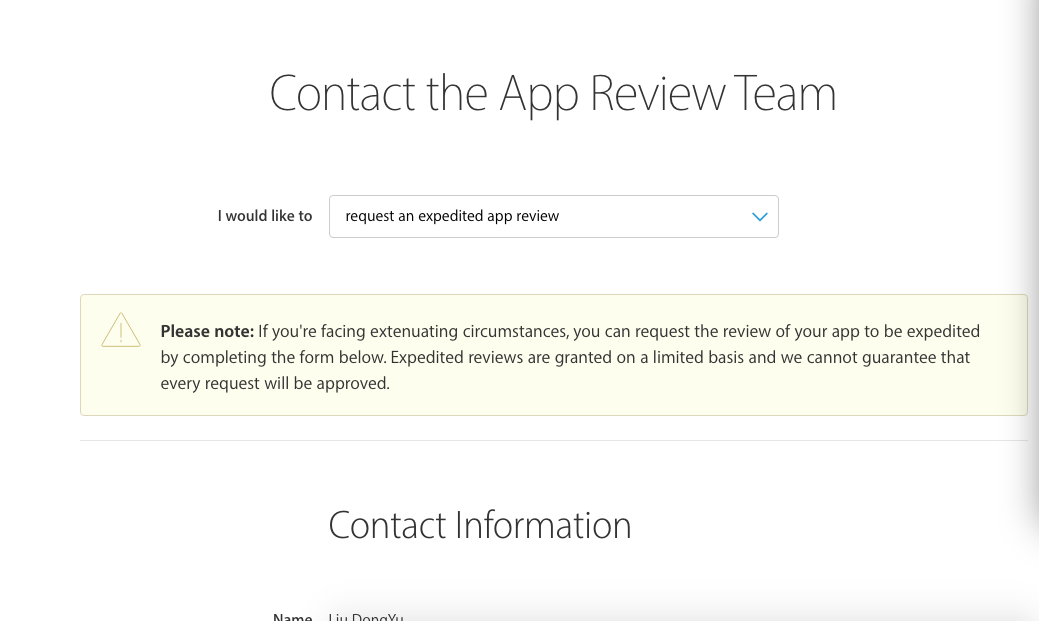This screenshot has width=1039, height=621.
Task: Click the 'I would like to' label
Action: (x=264, y=216)
